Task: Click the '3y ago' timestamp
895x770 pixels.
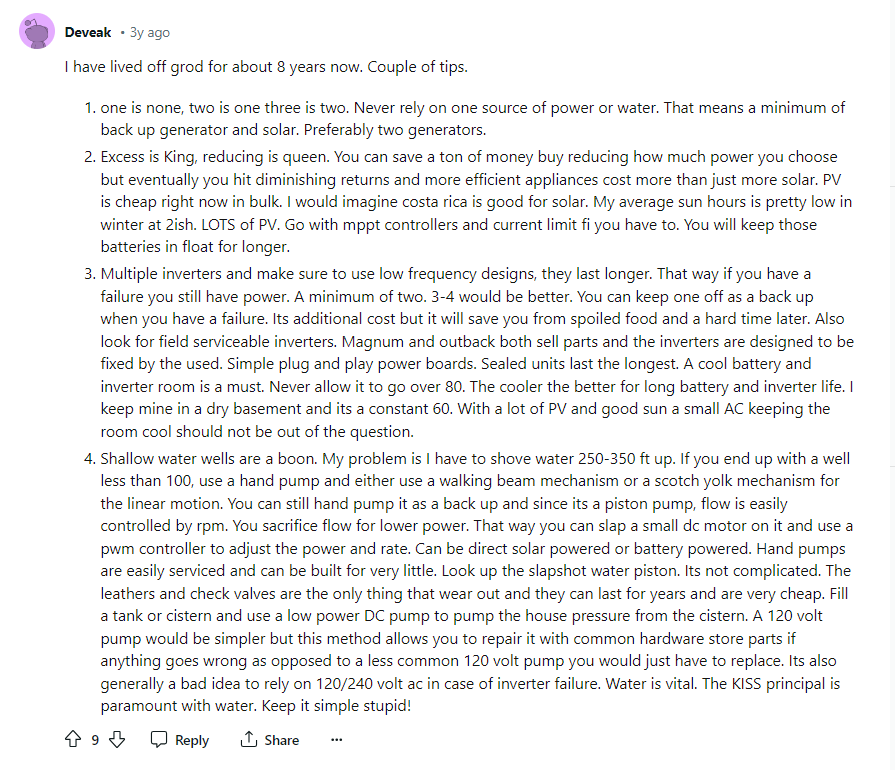Action: point(150,32)
